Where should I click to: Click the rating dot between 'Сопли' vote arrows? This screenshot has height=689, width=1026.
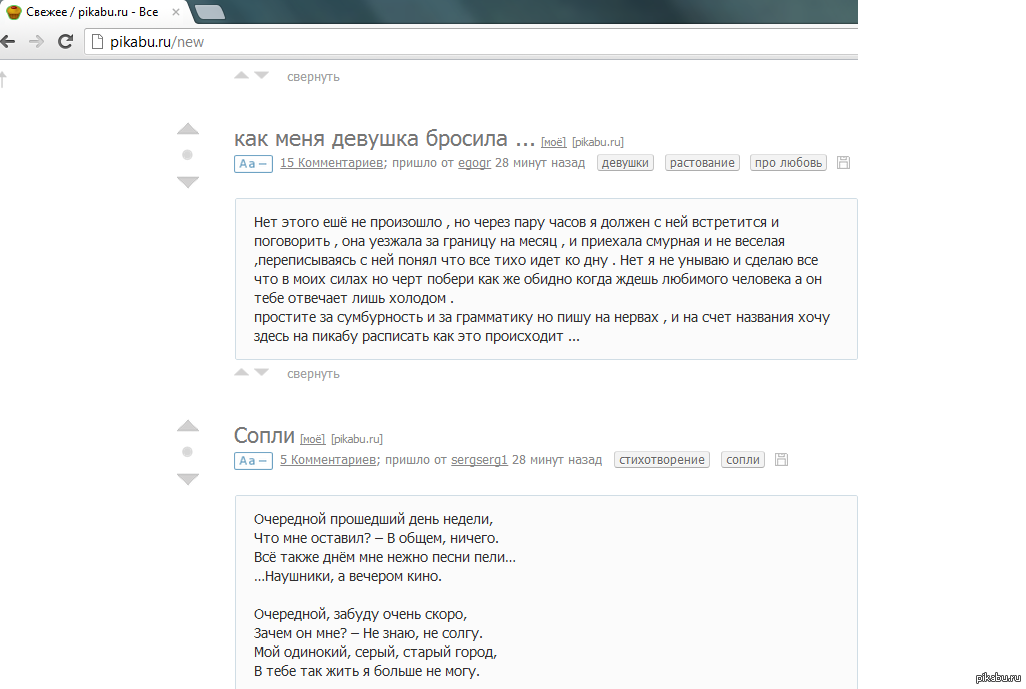(187, 452)
